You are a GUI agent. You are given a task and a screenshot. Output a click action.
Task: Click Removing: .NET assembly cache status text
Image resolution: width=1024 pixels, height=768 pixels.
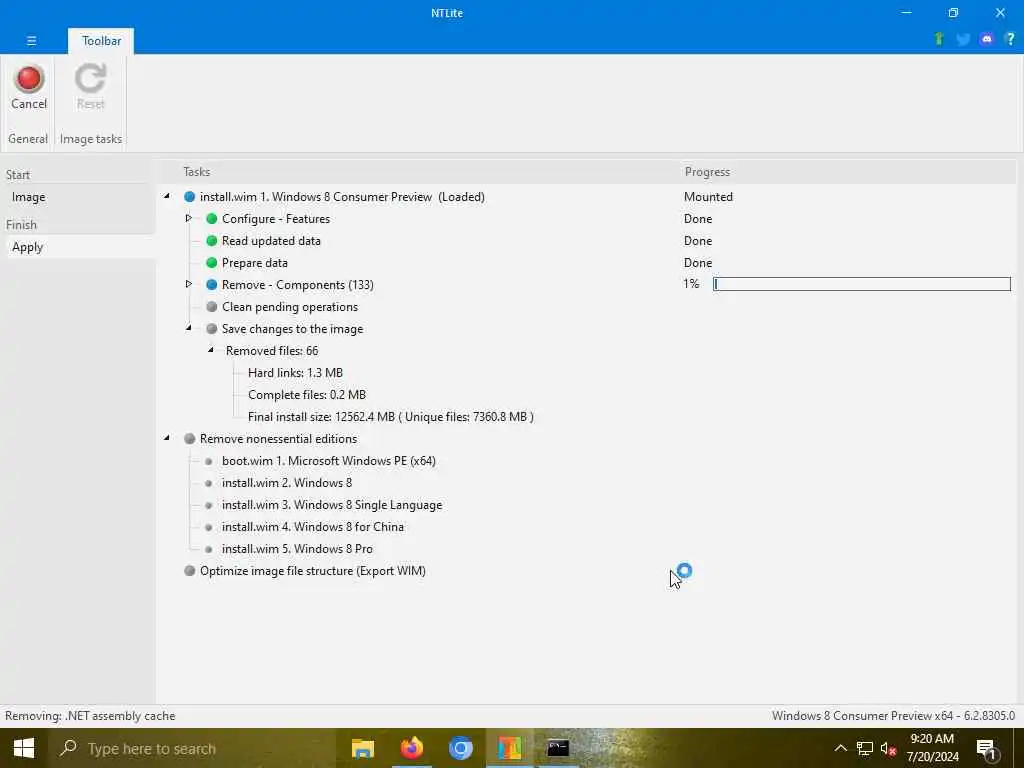[x=90, y=716]
